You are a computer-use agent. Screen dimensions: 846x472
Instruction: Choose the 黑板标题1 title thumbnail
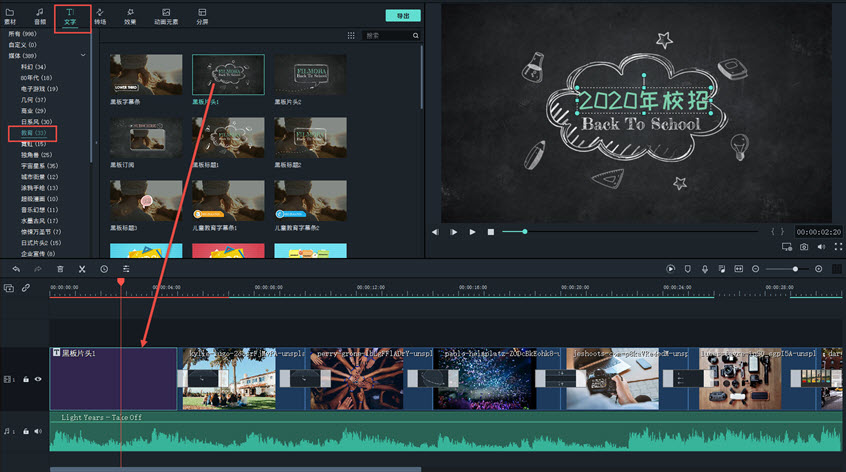click(x=228, y=138)
